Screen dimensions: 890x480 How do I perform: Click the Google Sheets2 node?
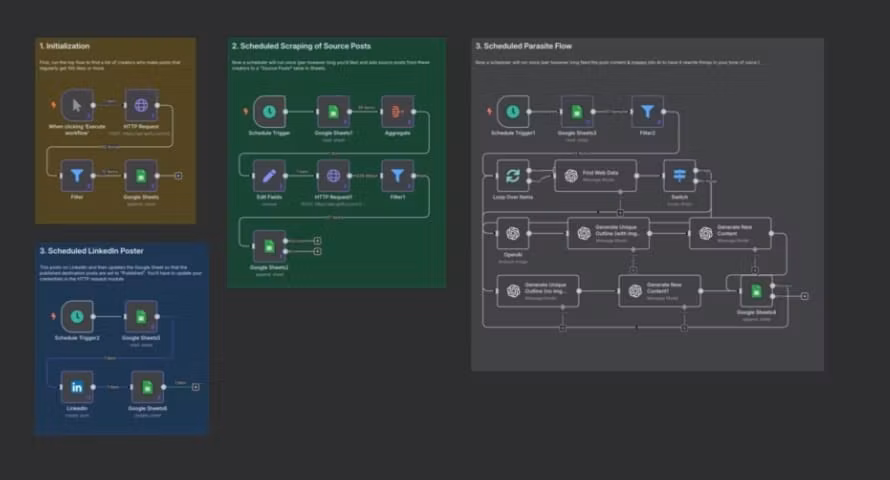tap(269, 246)
